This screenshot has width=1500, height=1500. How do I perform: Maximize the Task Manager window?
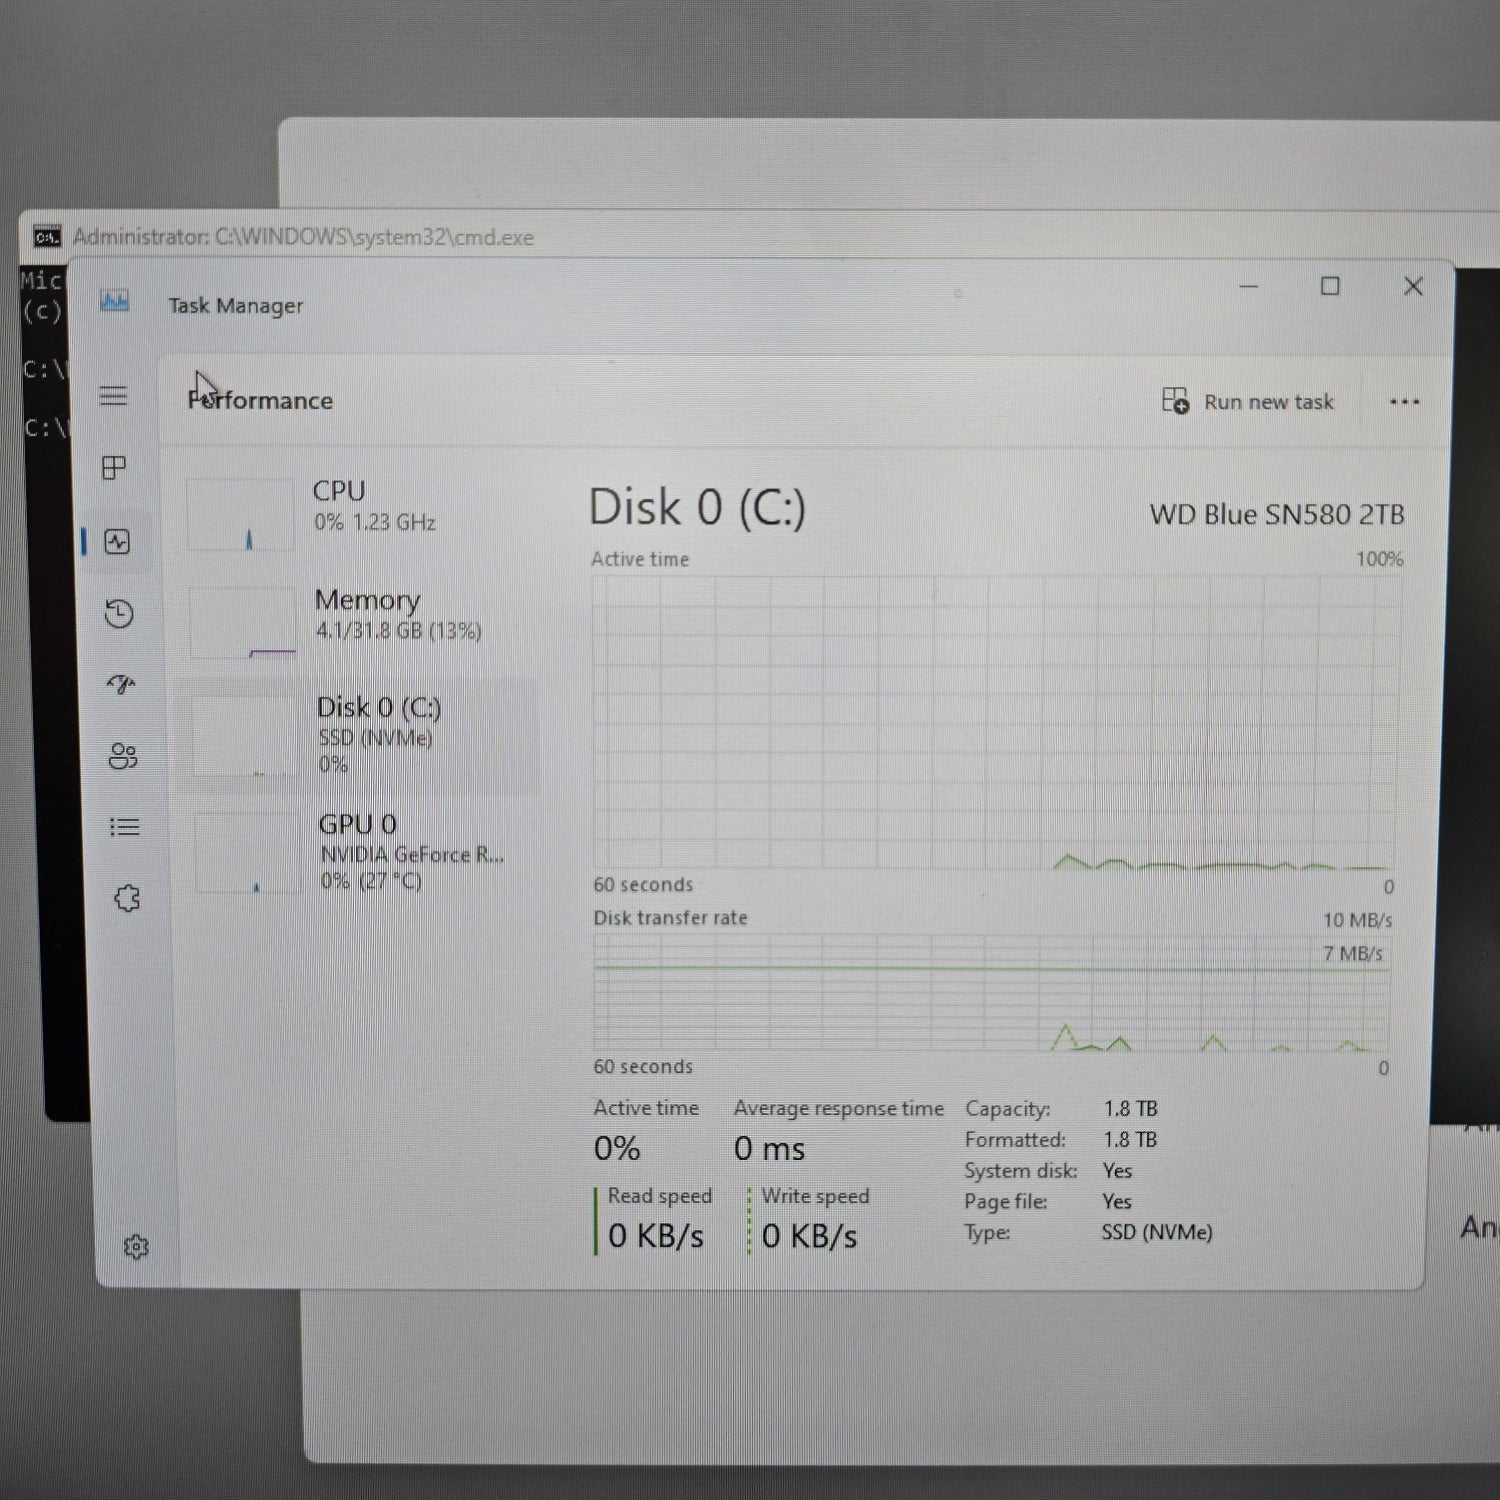click(x=1330, y=287)
